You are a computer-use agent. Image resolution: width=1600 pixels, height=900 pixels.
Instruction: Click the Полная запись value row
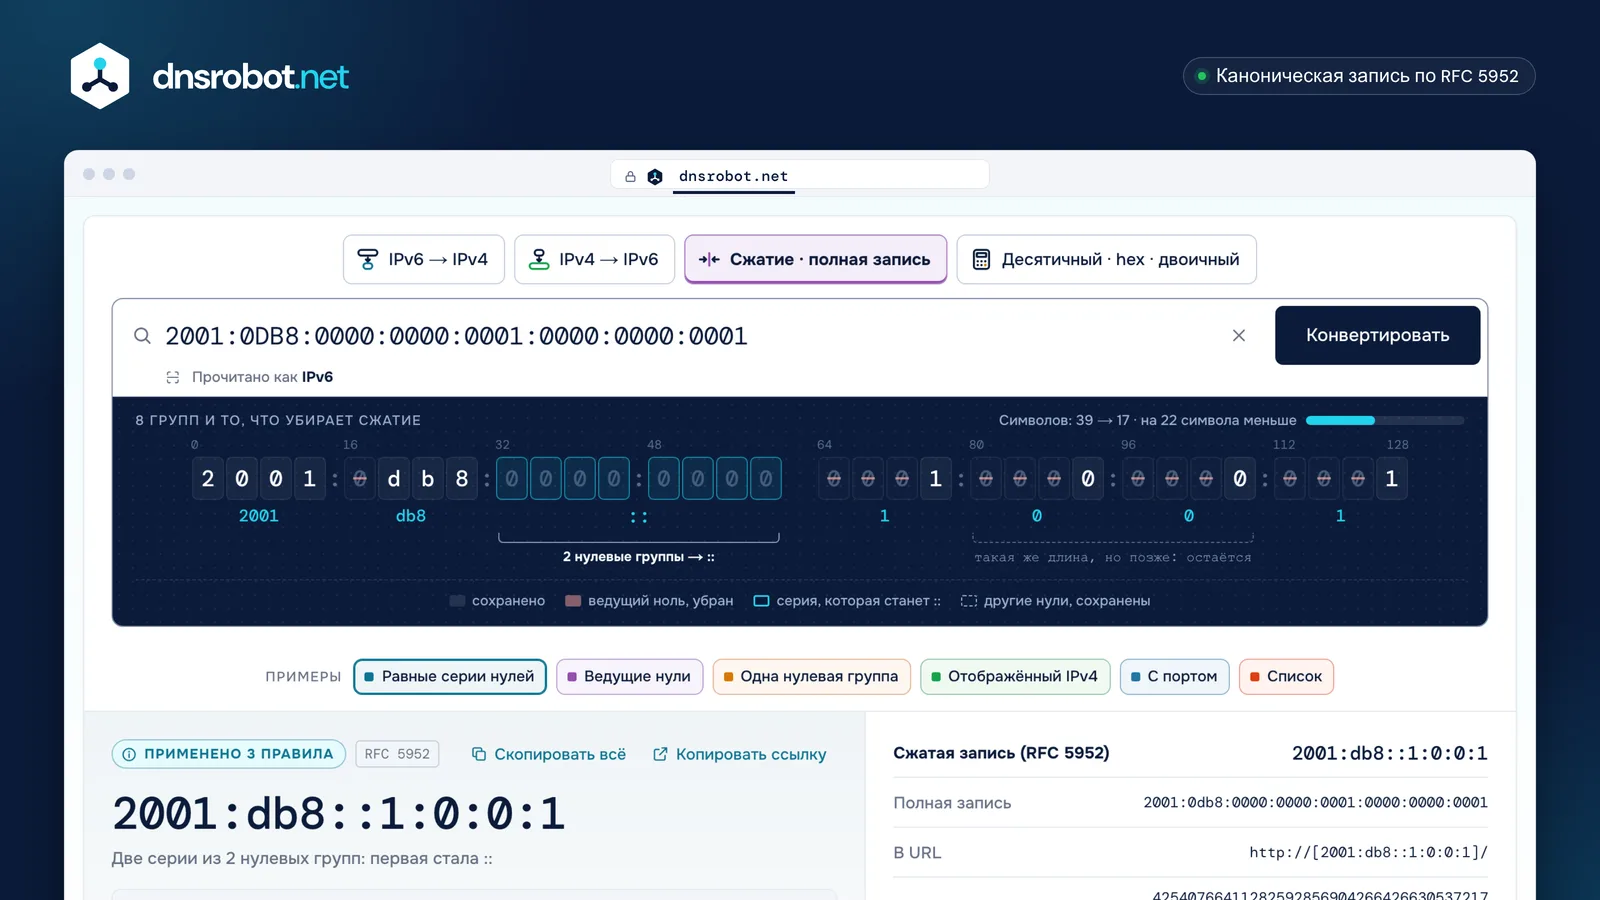click(1190, 803)
